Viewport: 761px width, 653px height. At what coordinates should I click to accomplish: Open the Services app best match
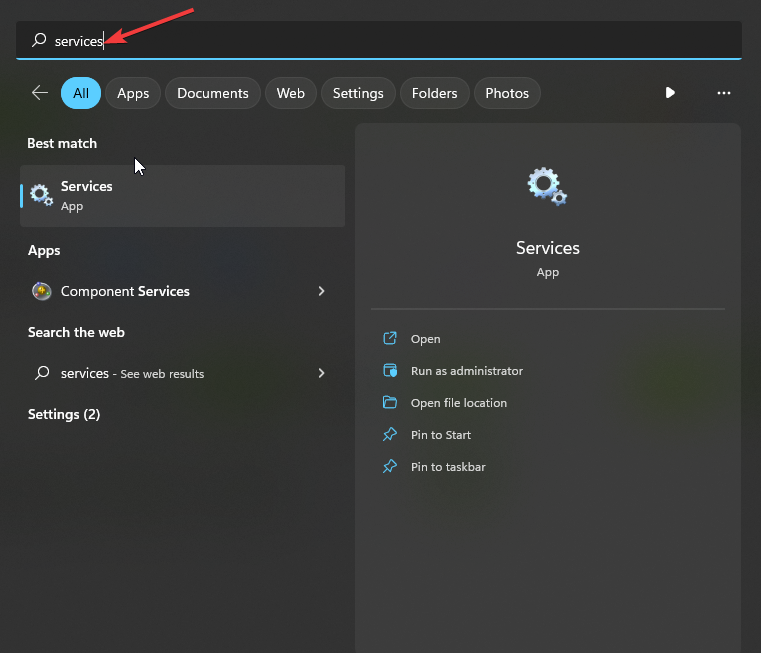[x=182, y=196]
